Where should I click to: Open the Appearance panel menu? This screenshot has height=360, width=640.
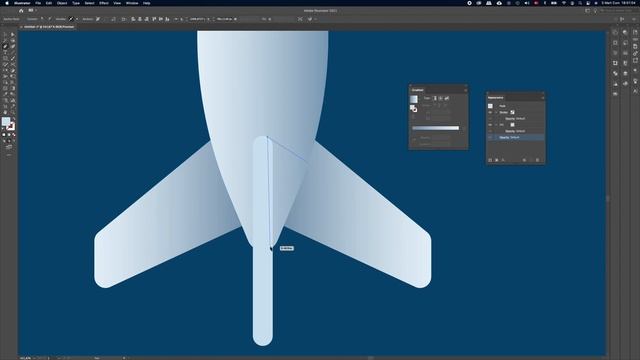coord(543,98)
